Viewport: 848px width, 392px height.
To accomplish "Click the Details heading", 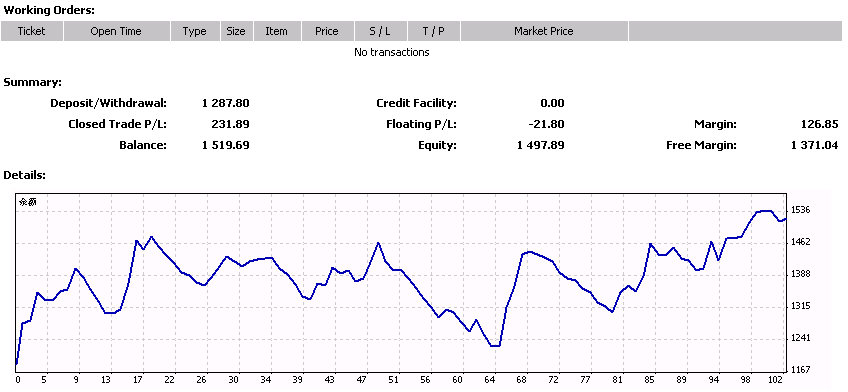I will click(24, 175).
